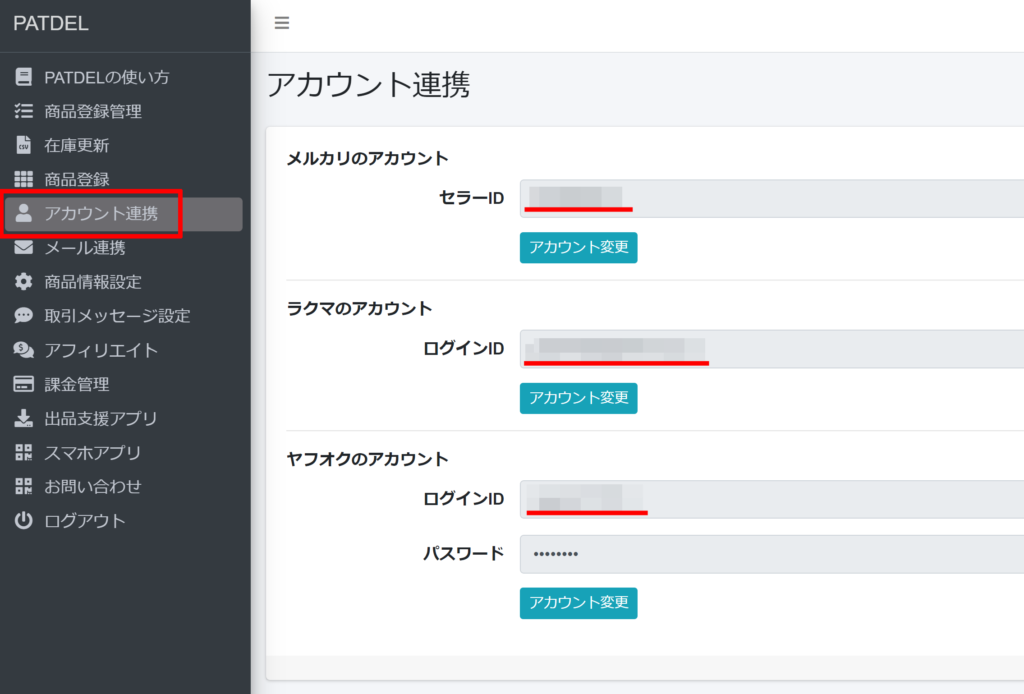Click the speech bubble icon beside 取引メッセージ設定
The width and height of the screenshot is (1024, 694).
[24, 316]
